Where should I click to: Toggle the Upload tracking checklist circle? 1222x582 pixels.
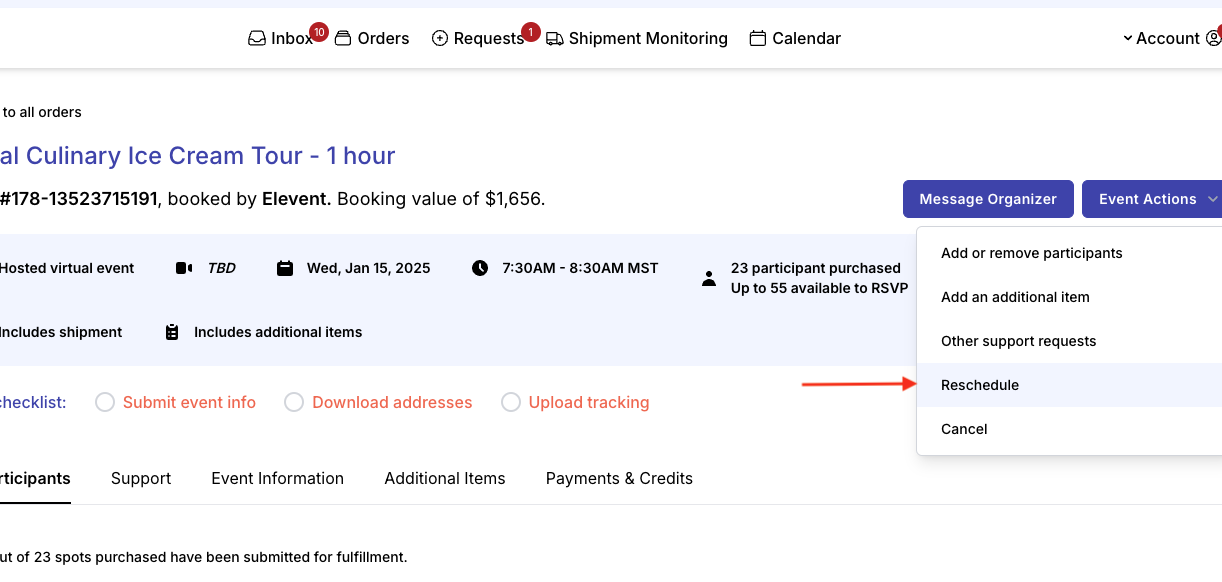tap(511, 402)
